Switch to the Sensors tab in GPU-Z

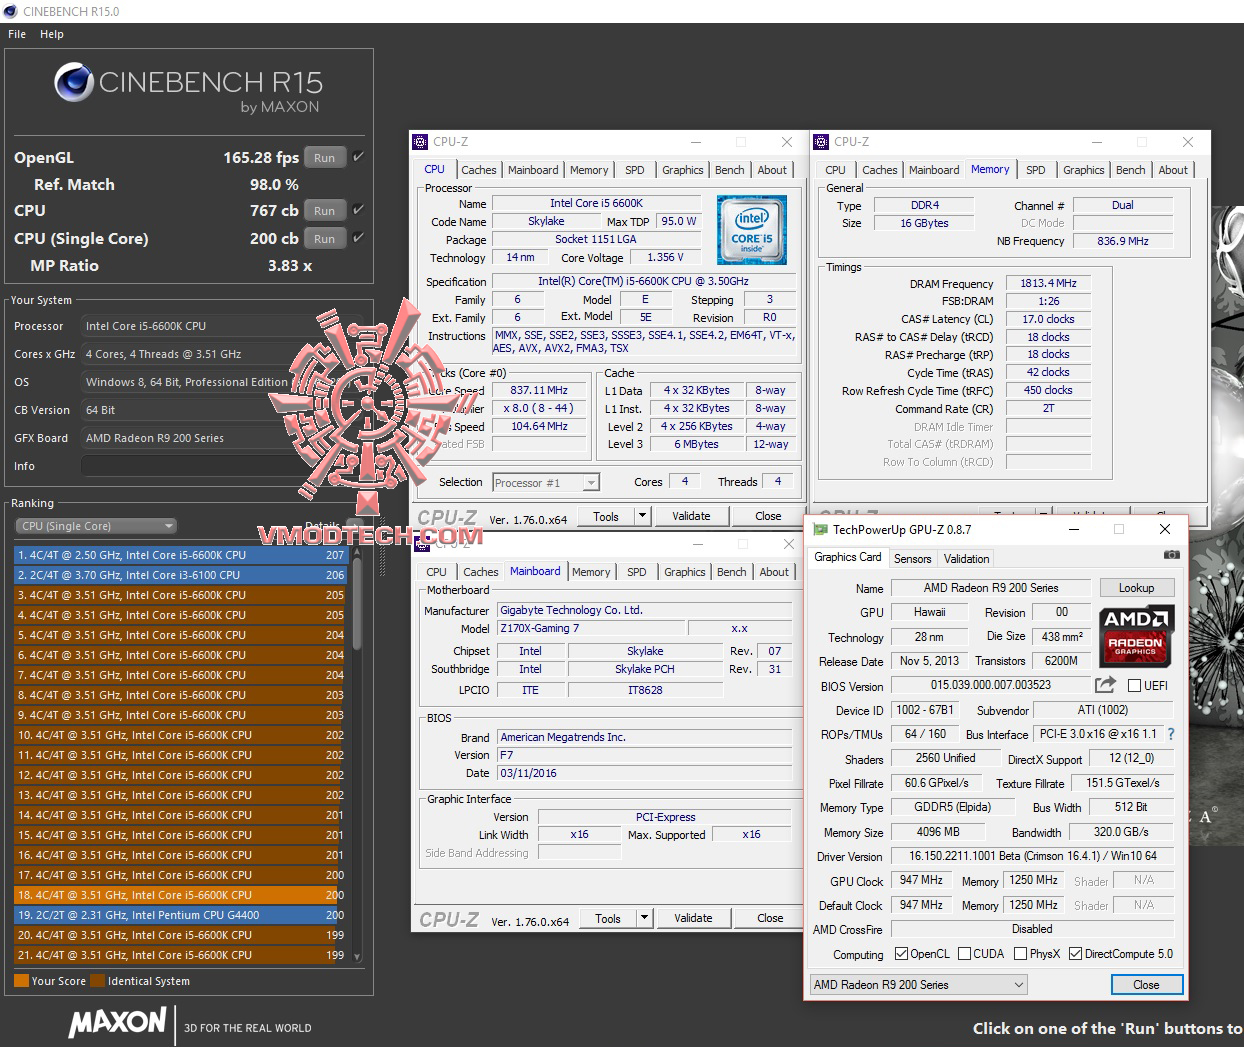tap(912, 559)
